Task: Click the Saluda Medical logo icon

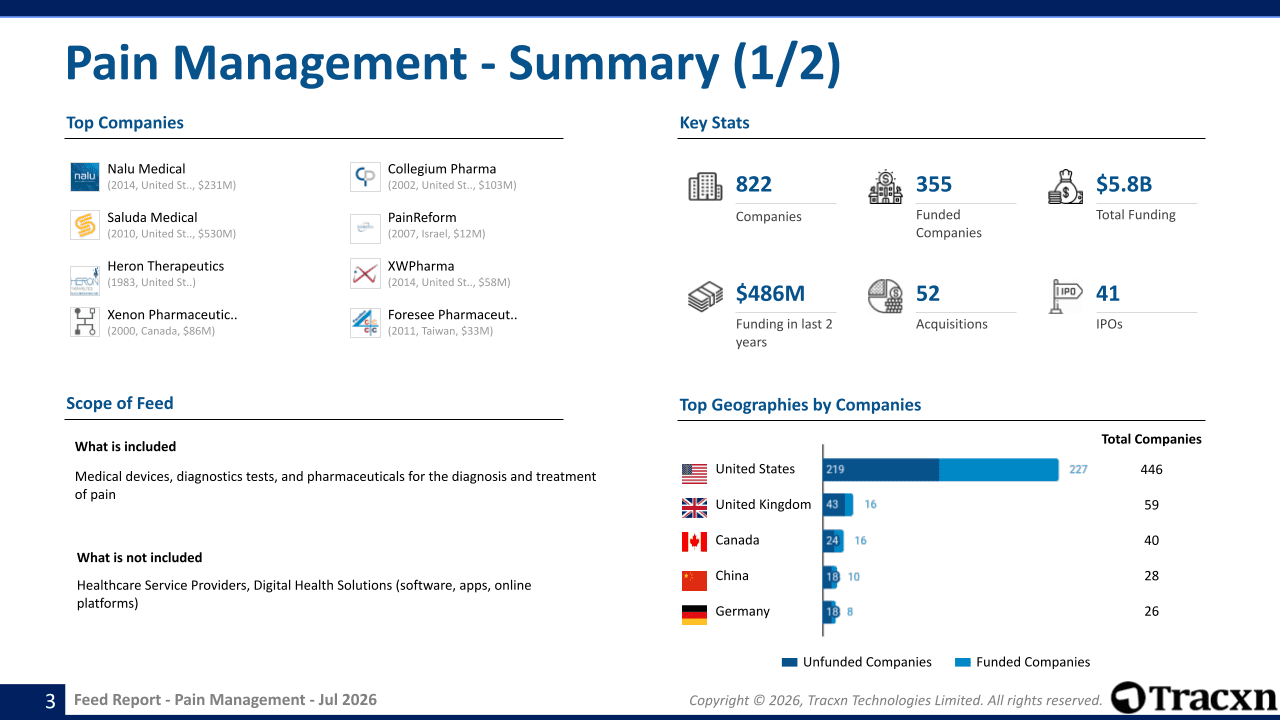Action: pos(85,225)
